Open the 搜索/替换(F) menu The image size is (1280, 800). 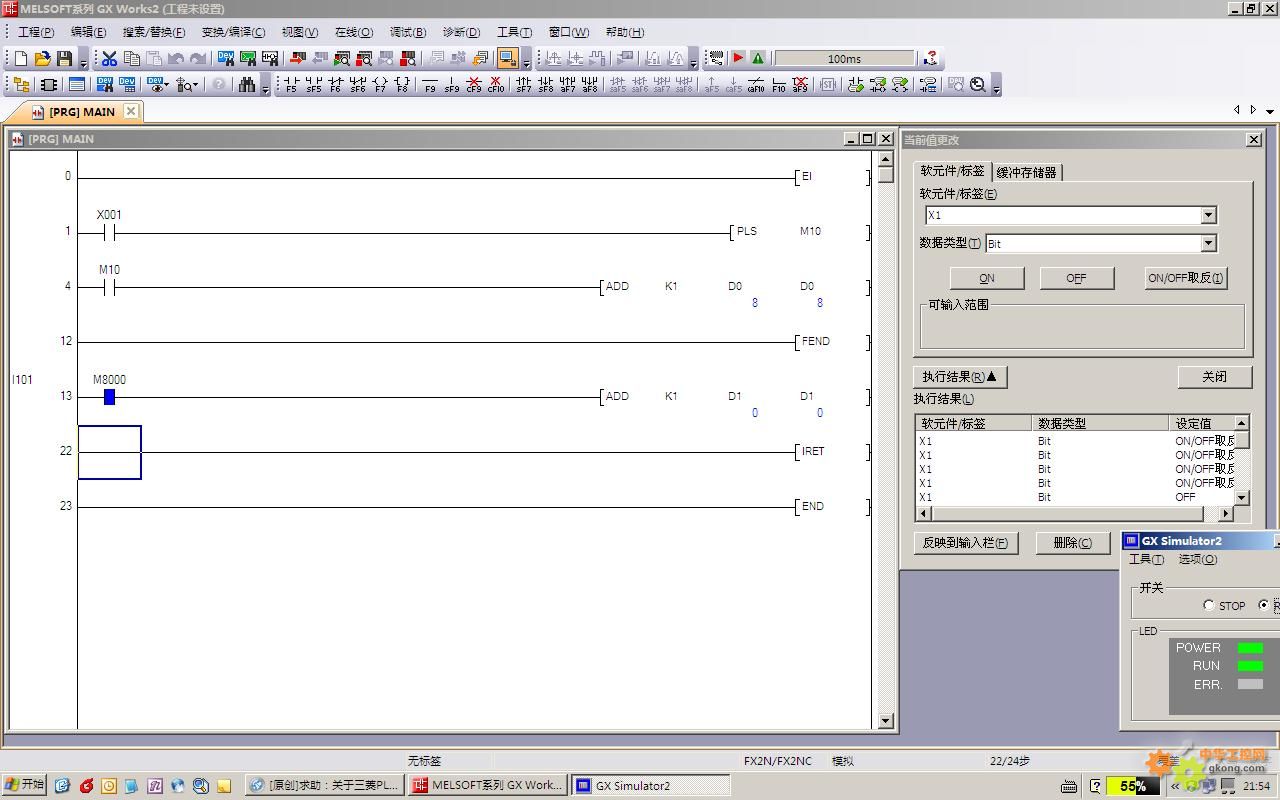pyautogui.click(x=153, y=32)
